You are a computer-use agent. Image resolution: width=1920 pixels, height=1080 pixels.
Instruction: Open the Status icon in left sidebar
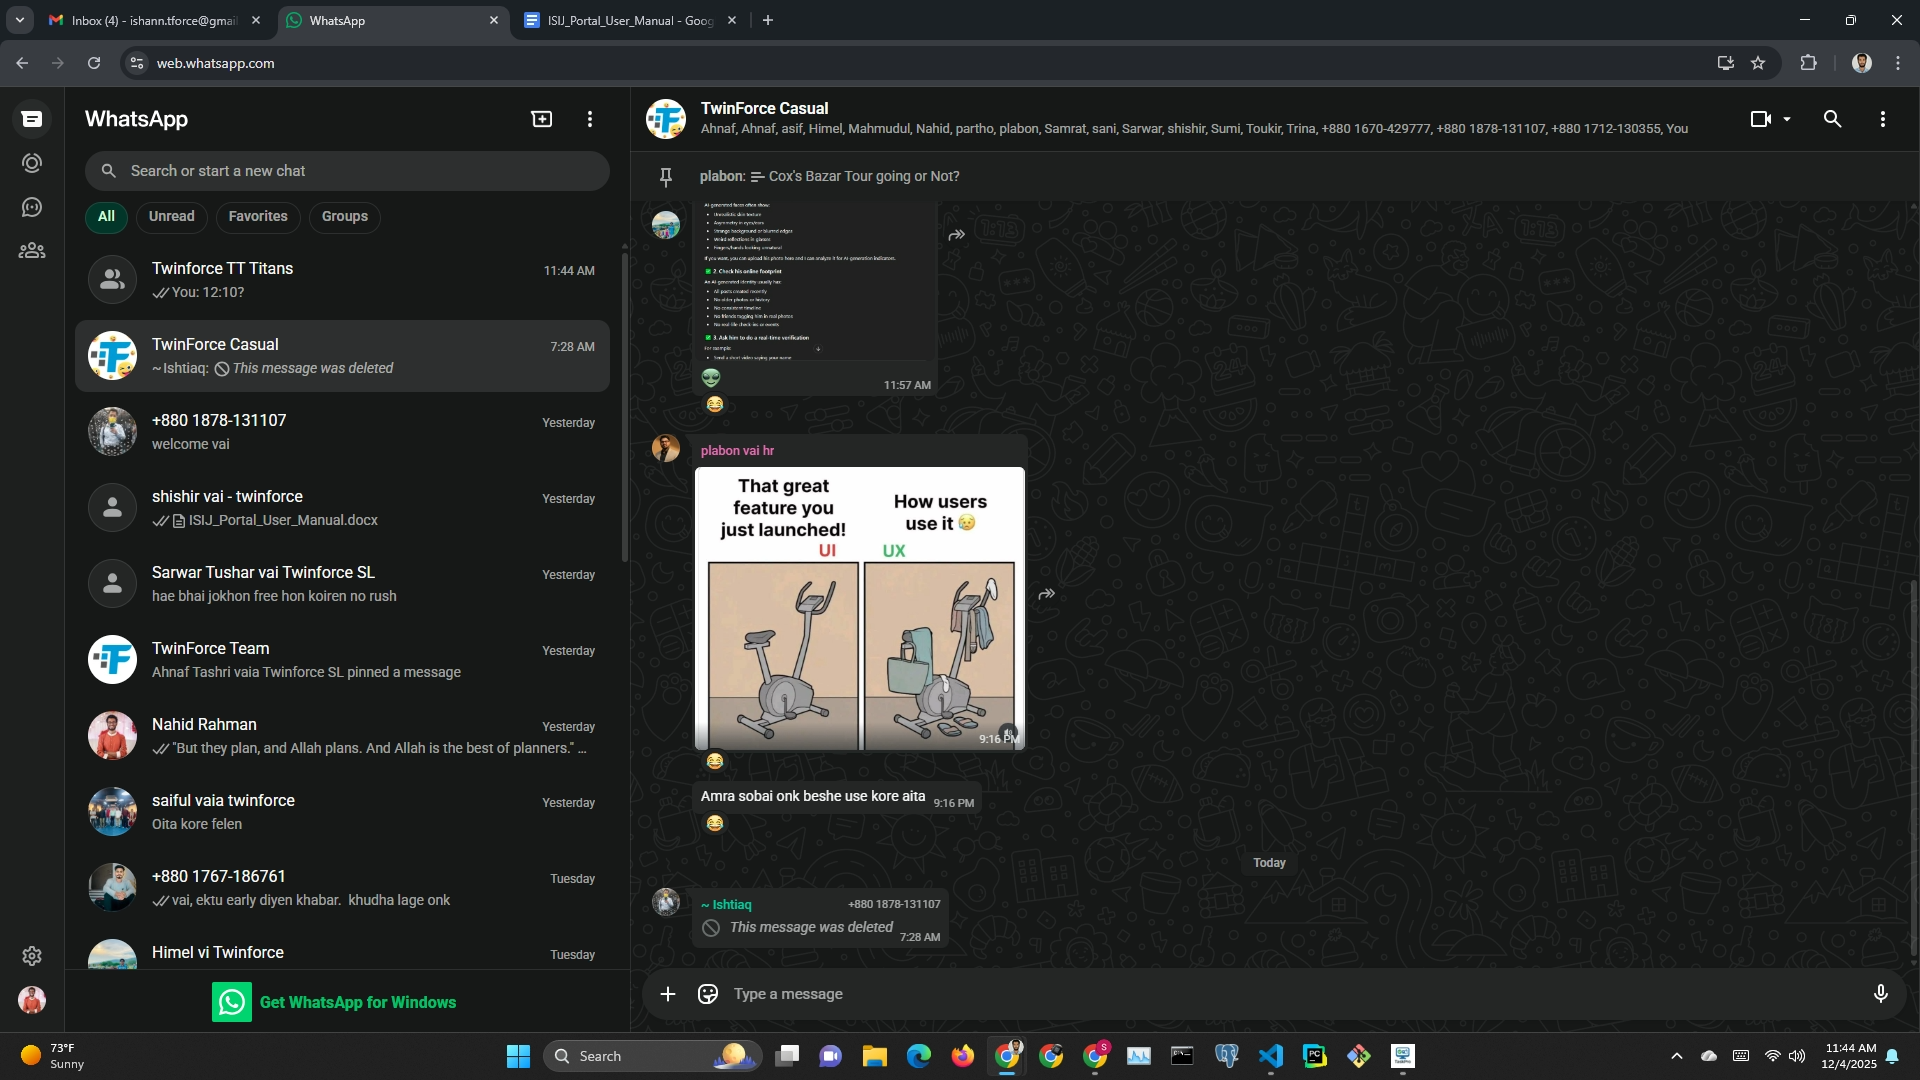[32, 163]
